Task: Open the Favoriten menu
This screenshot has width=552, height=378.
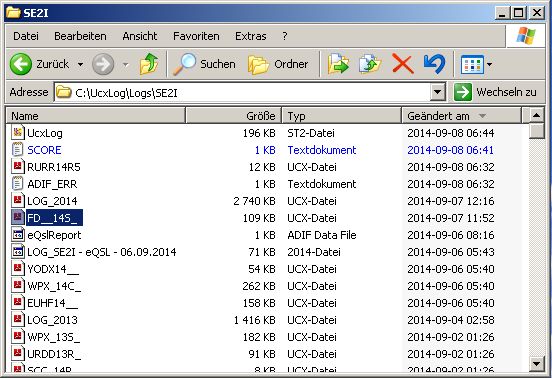Action: pos(196,36)
